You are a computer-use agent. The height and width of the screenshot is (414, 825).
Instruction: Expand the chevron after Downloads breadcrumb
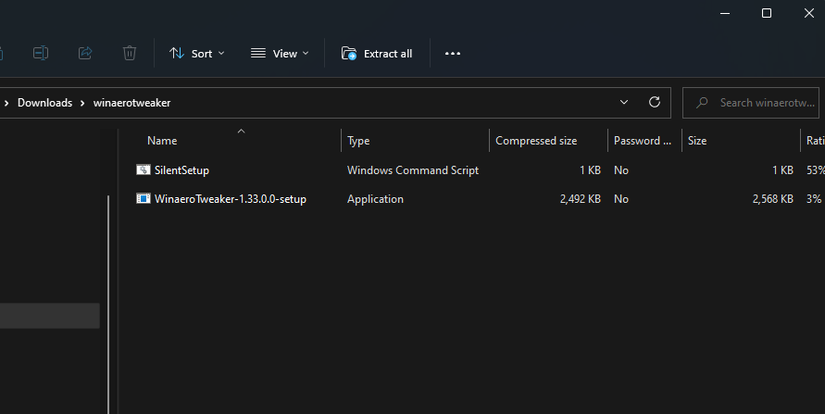pos(83,103)
